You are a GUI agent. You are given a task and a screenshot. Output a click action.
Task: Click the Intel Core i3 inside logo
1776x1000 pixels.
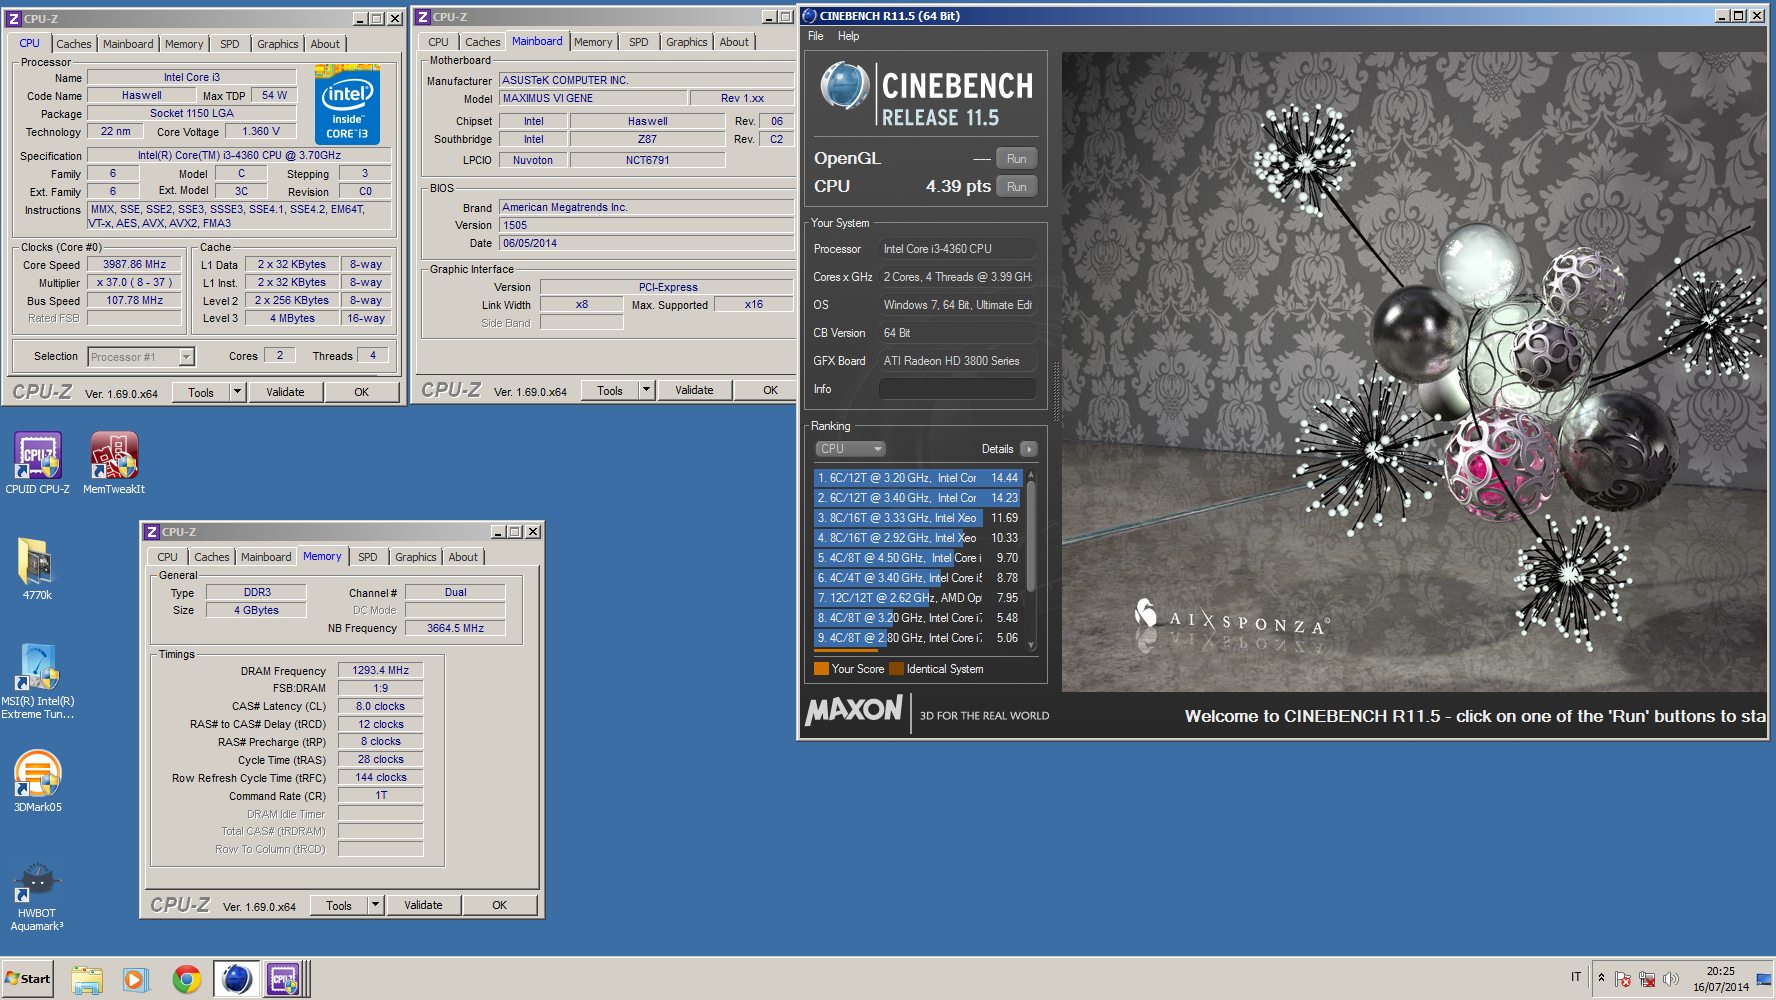[x=347, y=104]
